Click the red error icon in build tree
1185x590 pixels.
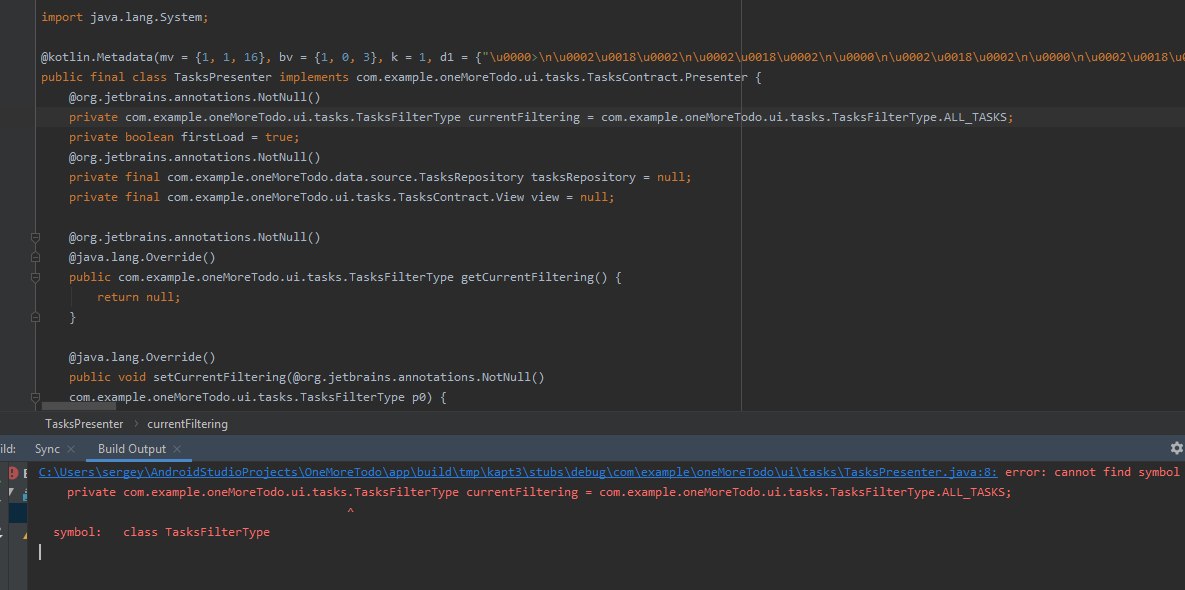coord(13,473)
